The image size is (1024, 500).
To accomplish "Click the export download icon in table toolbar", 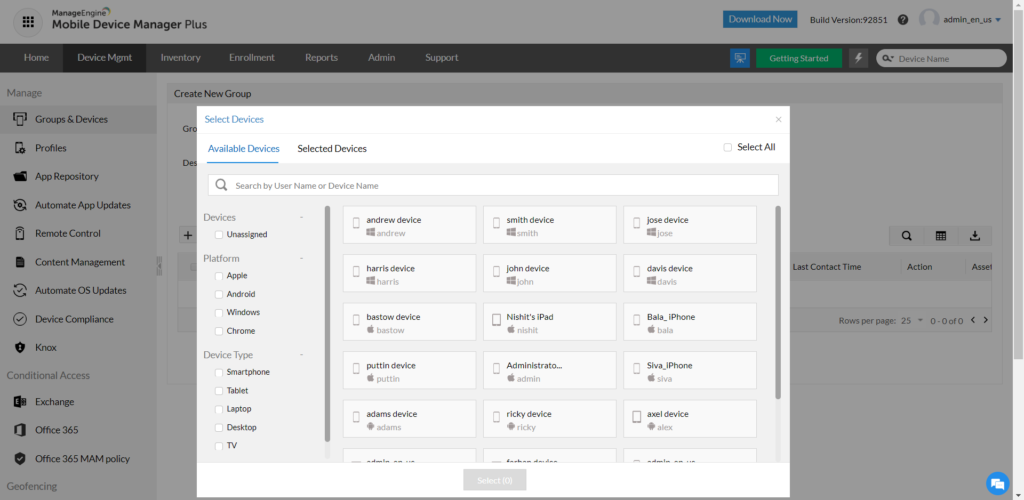I will coord(974,236).
